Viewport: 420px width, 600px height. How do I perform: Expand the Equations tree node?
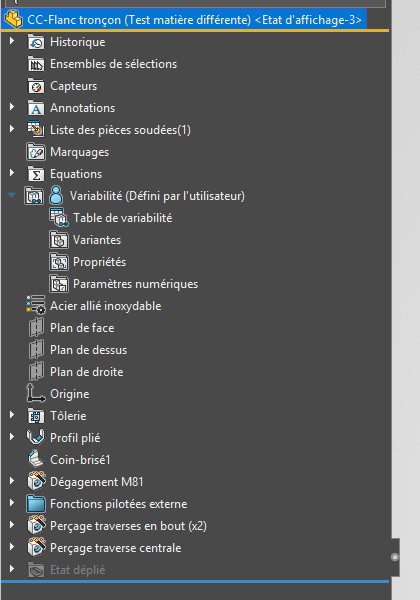point(12,173)
